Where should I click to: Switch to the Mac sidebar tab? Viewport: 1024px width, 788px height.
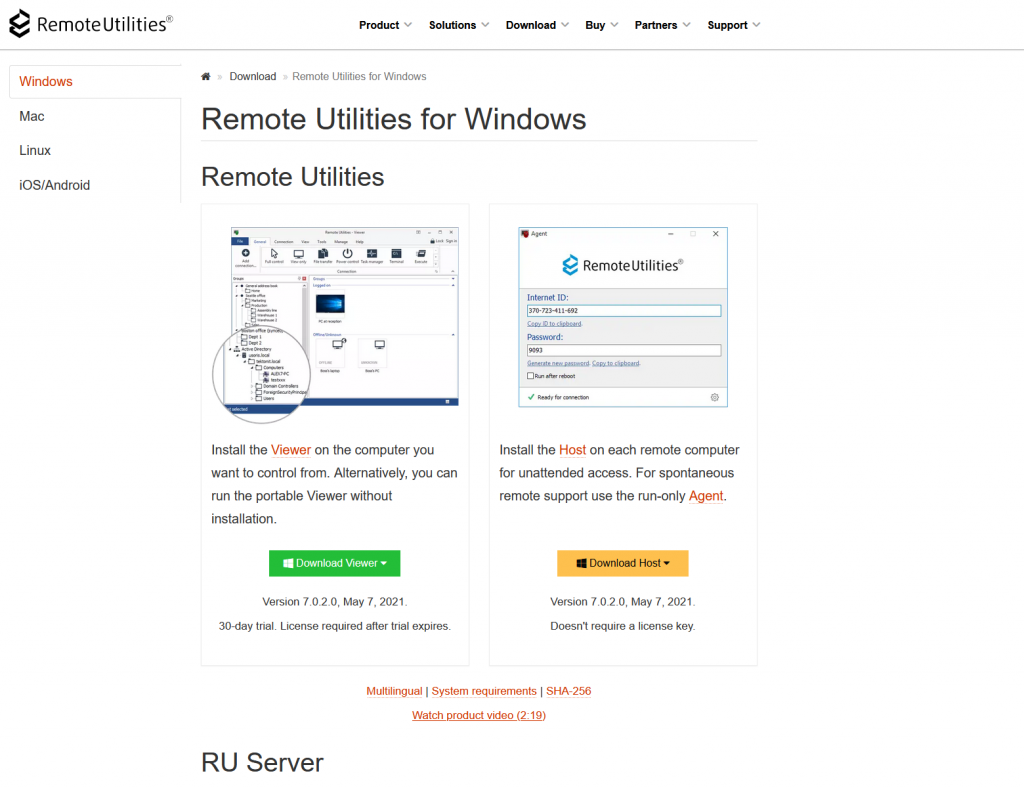tap(31, 116)
